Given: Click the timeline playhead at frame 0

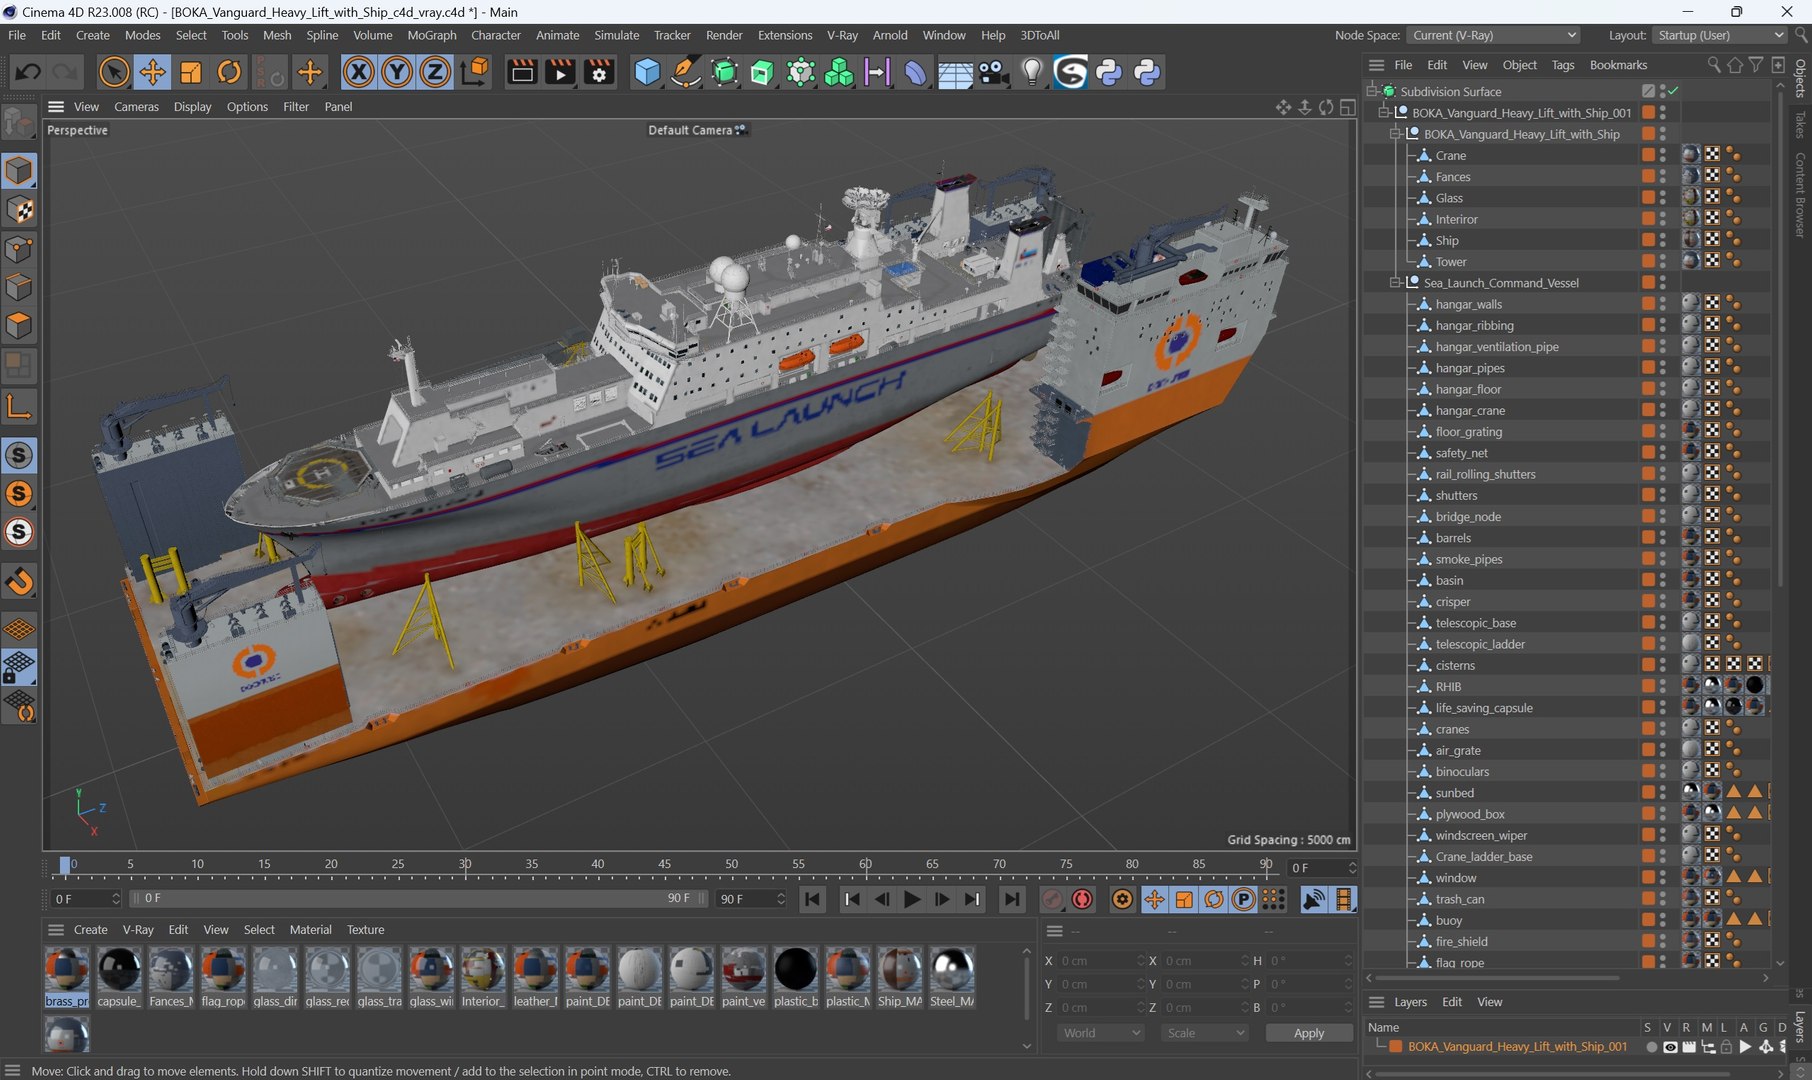Looking at the screenshot, I should pos(65,865).
